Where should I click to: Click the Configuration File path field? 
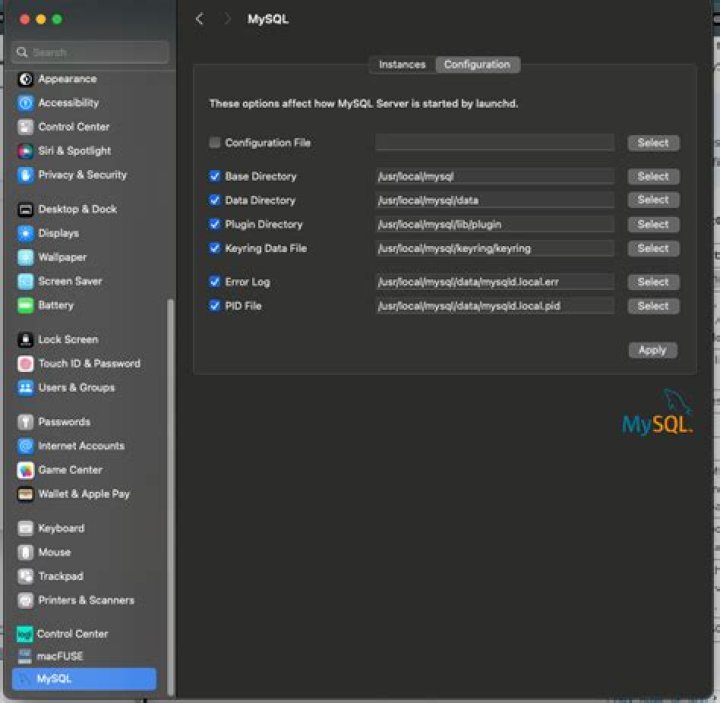pos(495,143)
